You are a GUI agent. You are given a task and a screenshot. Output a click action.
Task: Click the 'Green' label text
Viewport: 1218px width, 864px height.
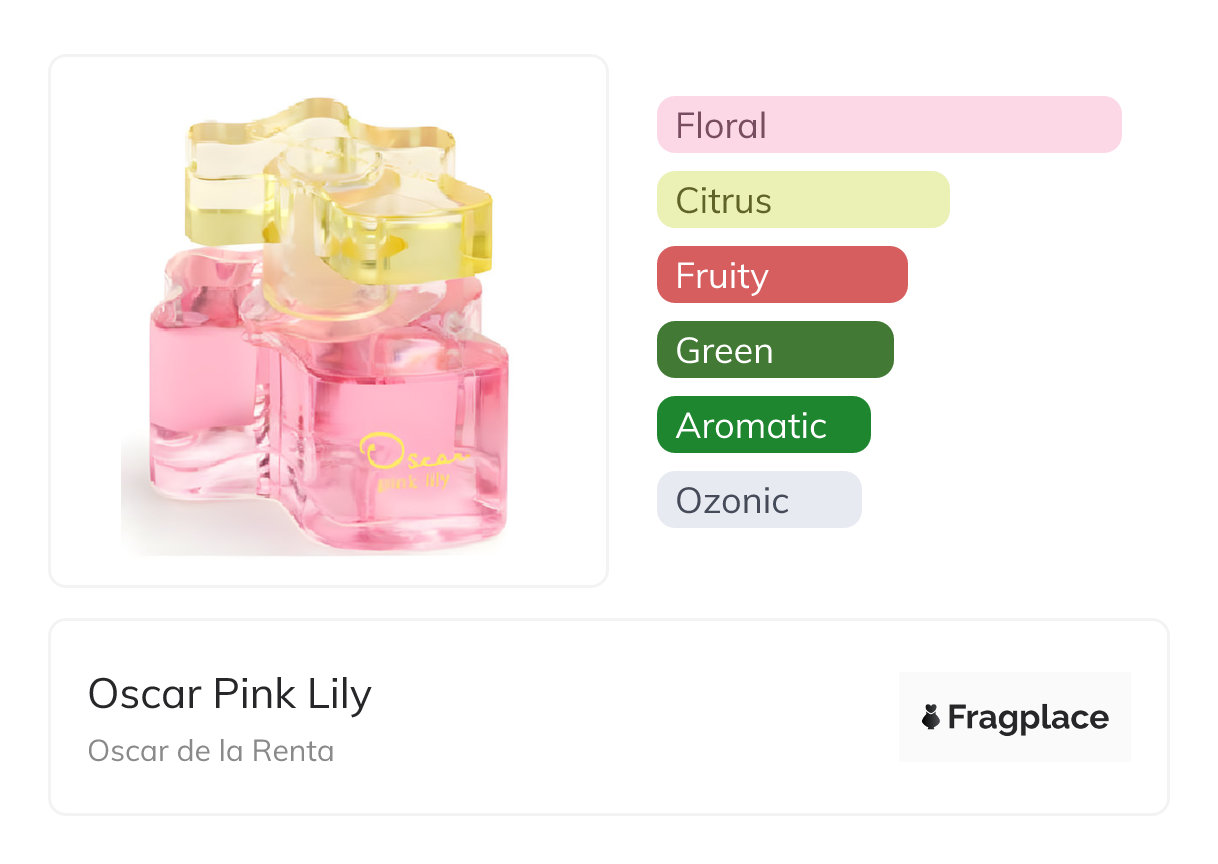click(x=724, y=351)
